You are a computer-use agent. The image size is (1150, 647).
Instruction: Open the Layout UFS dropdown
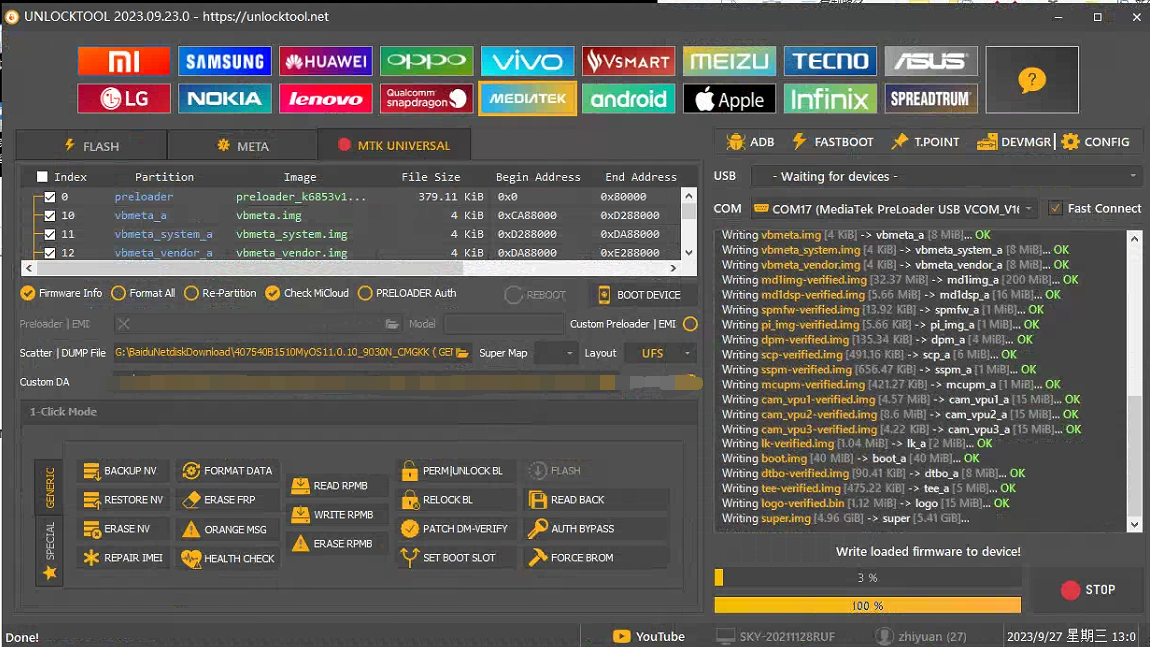661,353
